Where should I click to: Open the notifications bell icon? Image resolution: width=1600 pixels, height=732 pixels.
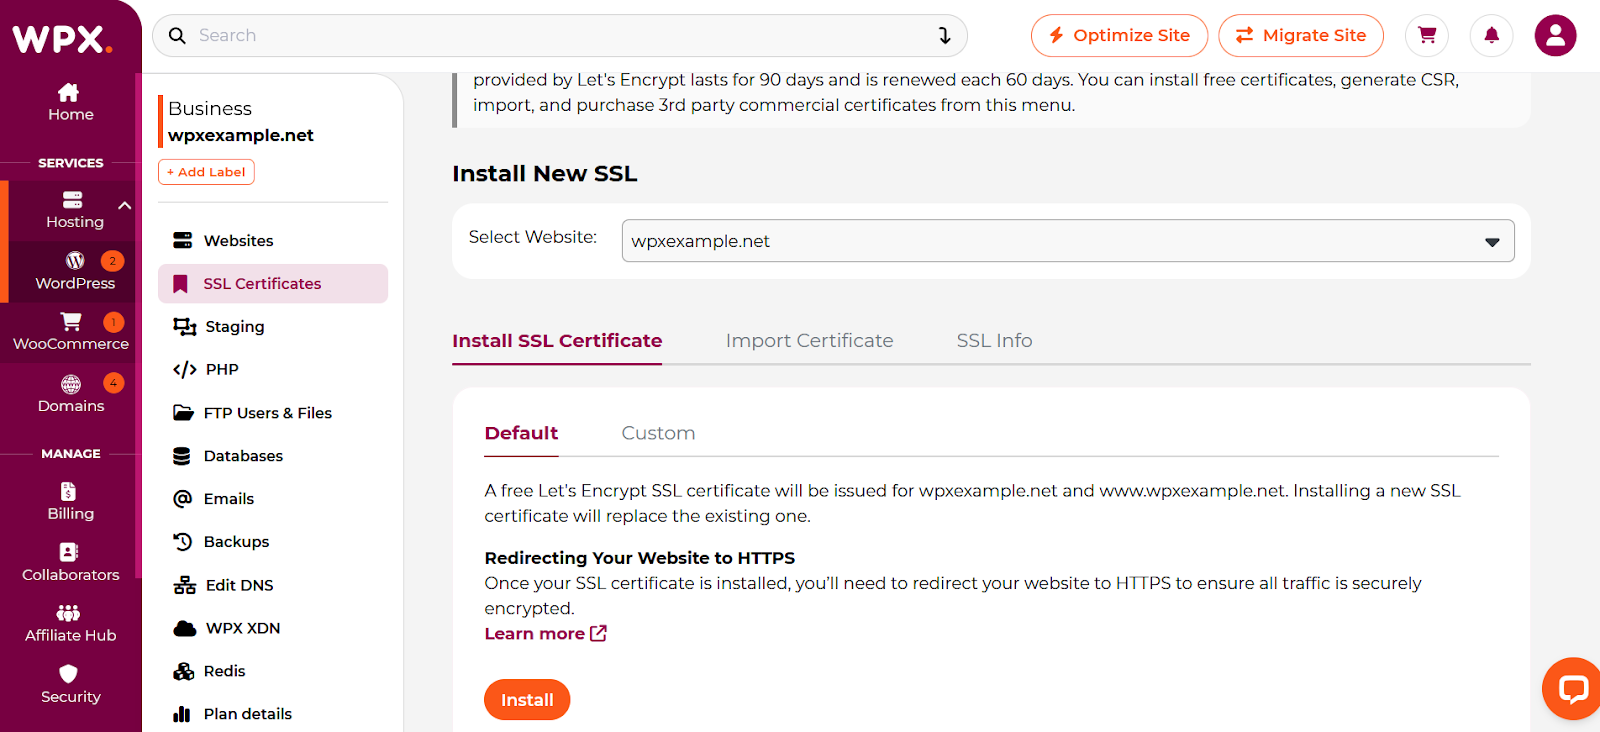point(1491,36)
